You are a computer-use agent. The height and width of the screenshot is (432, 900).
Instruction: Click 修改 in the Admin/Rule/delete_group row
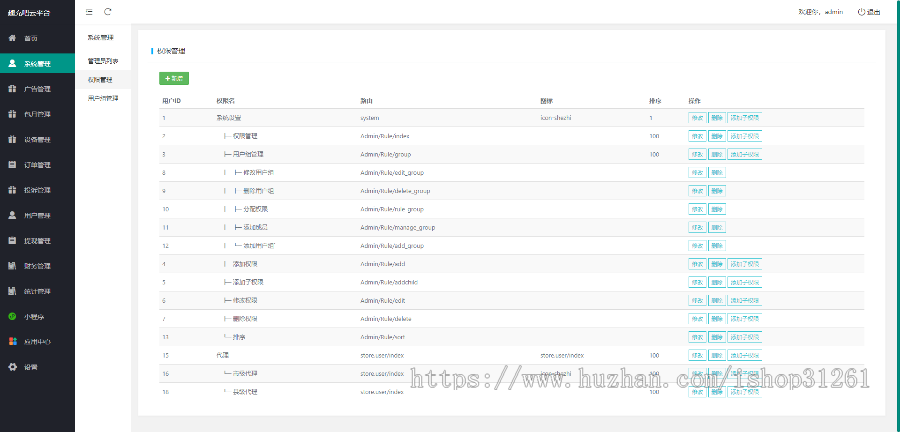tap(697, 190)
